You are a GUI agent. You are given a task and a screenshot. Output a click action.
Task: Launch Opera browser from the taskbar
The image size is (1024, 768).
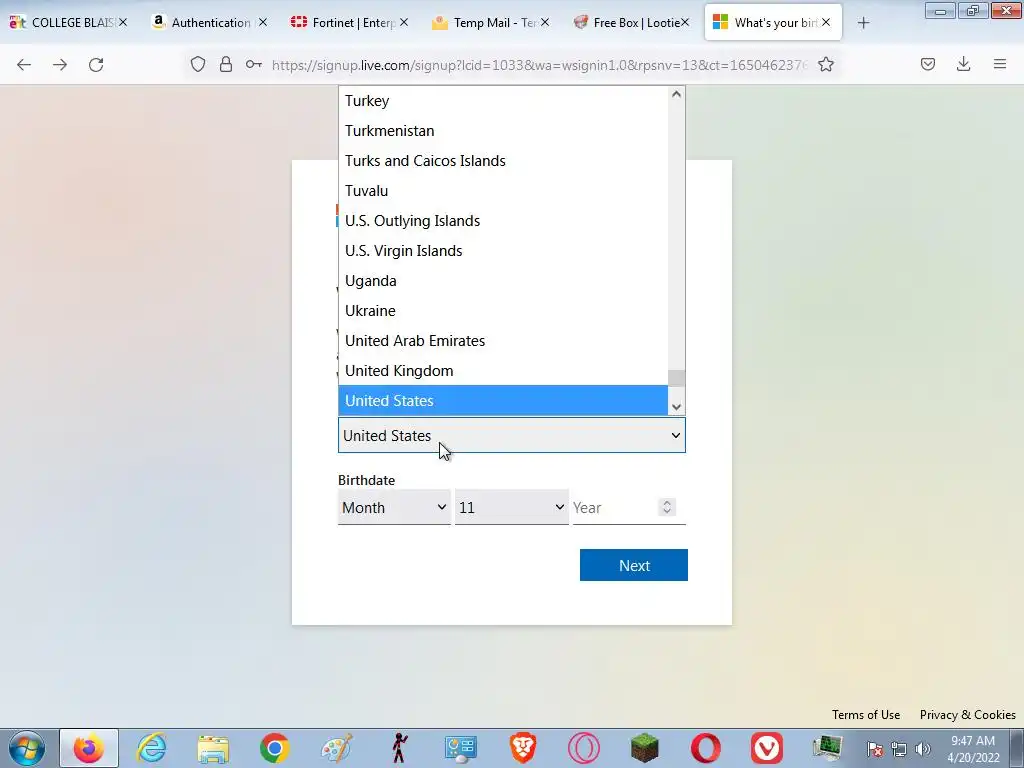point(706,748)
